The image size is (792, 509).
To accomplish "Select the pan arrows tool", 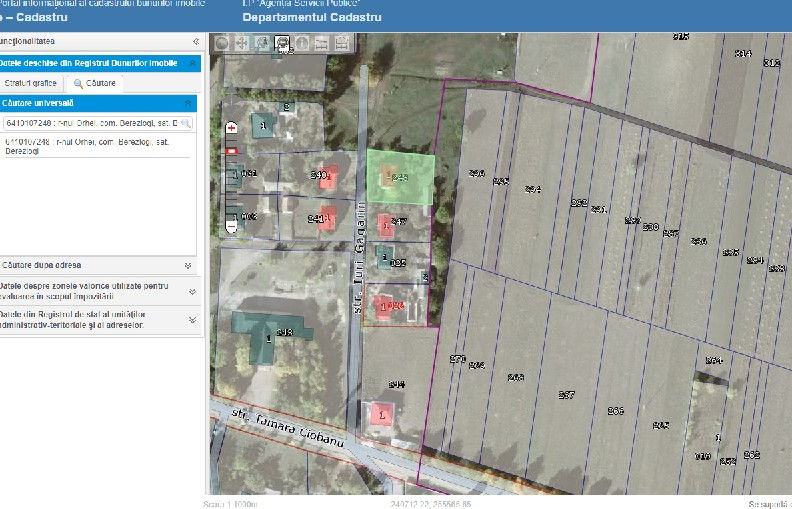I will 241,43.
